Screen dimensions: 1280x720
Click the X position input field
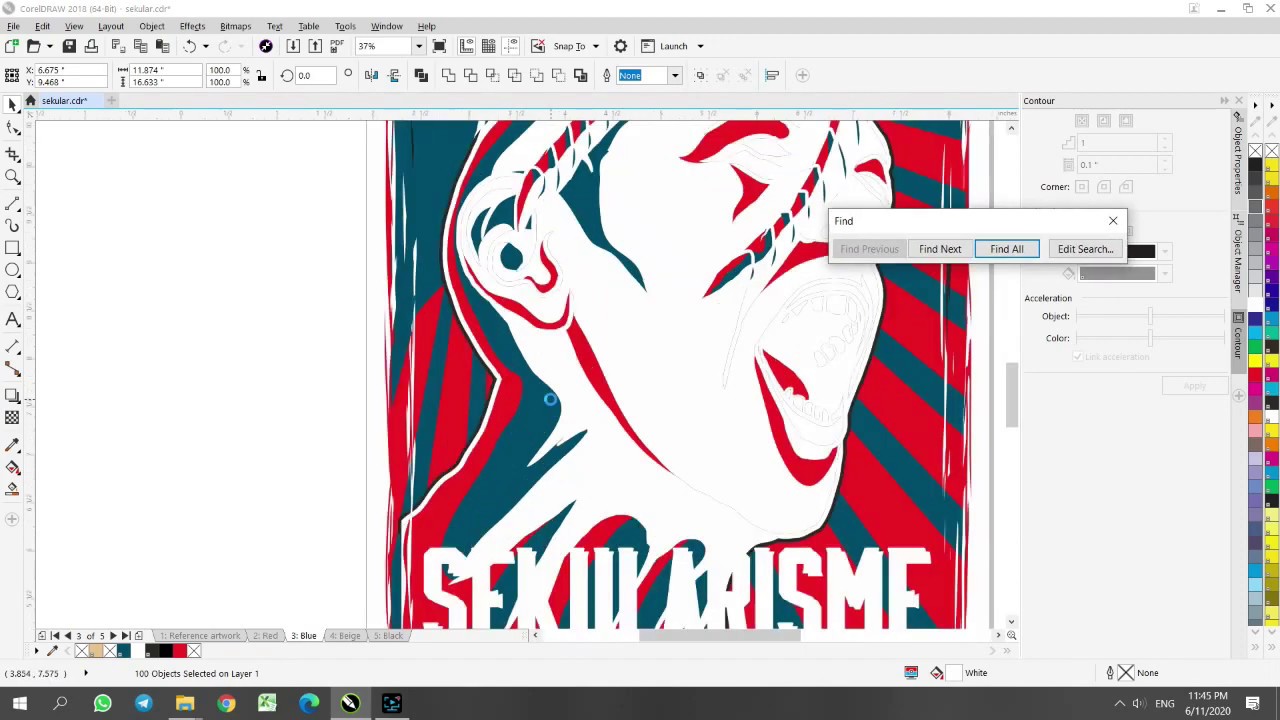tap(70, 70)
